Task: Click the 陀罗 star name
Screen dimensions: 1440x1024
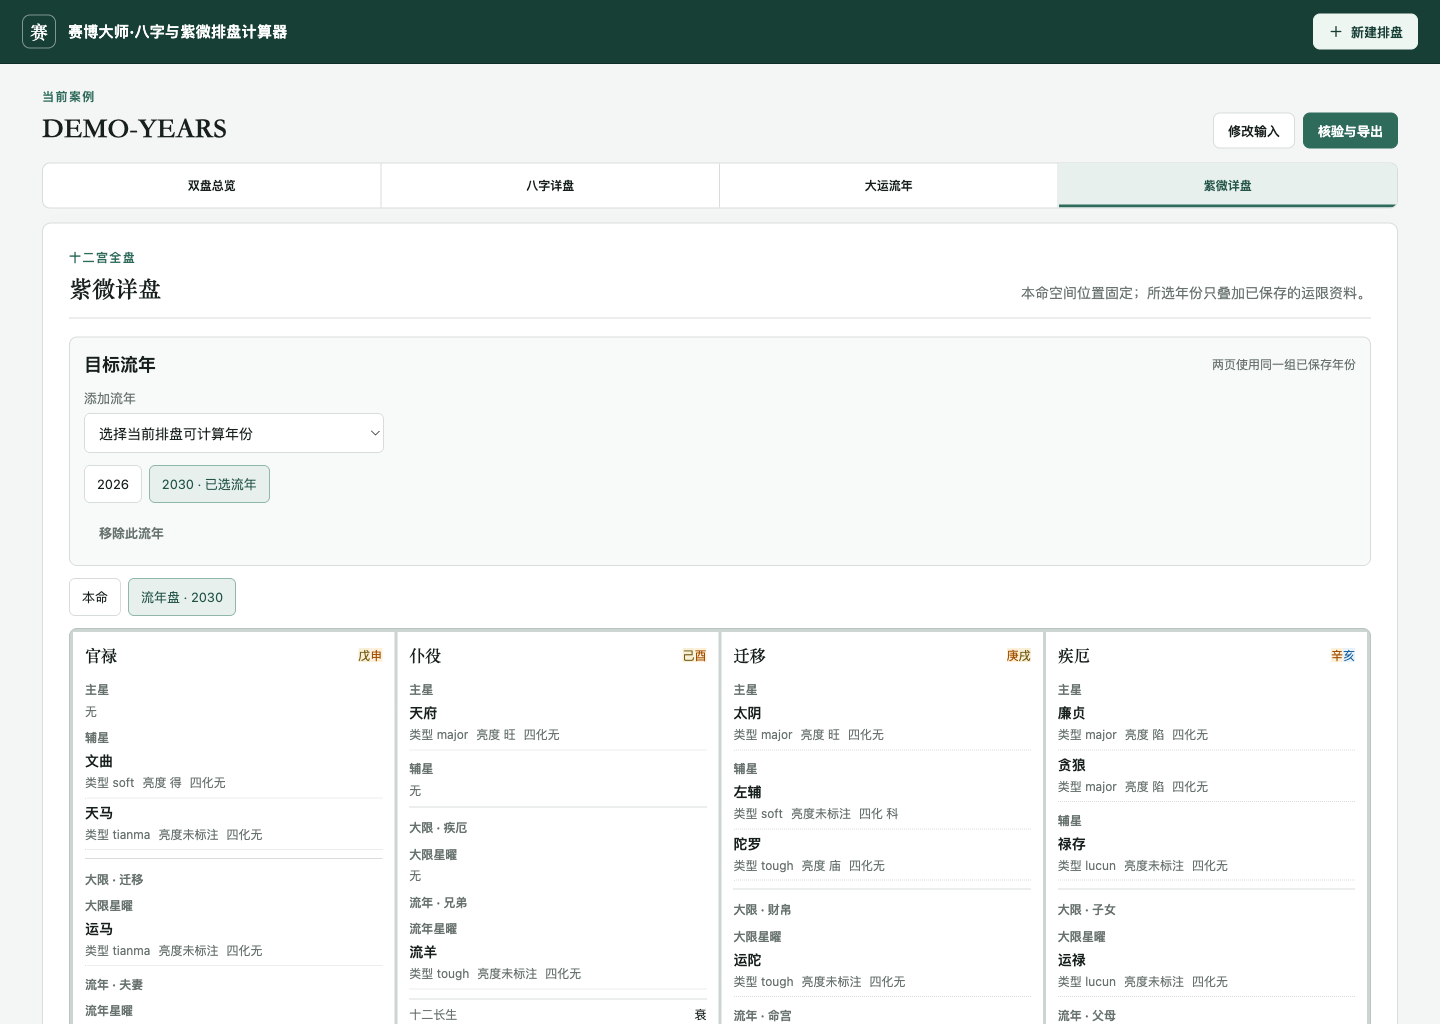Action: point(747,844)
